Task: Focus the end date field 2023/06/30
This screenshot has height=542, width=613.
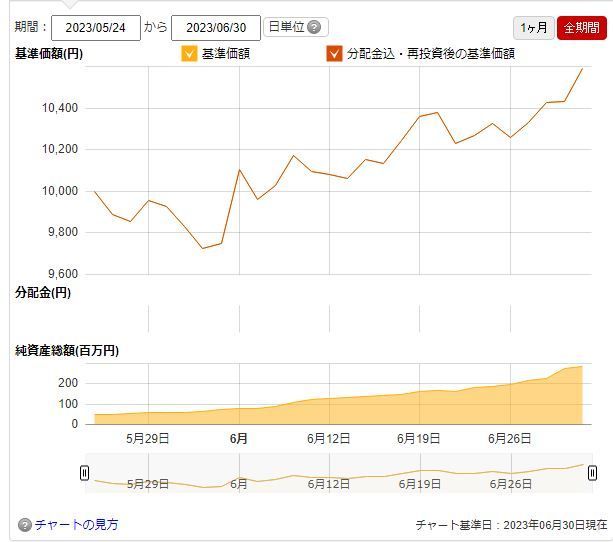Action: coord(216,28)
